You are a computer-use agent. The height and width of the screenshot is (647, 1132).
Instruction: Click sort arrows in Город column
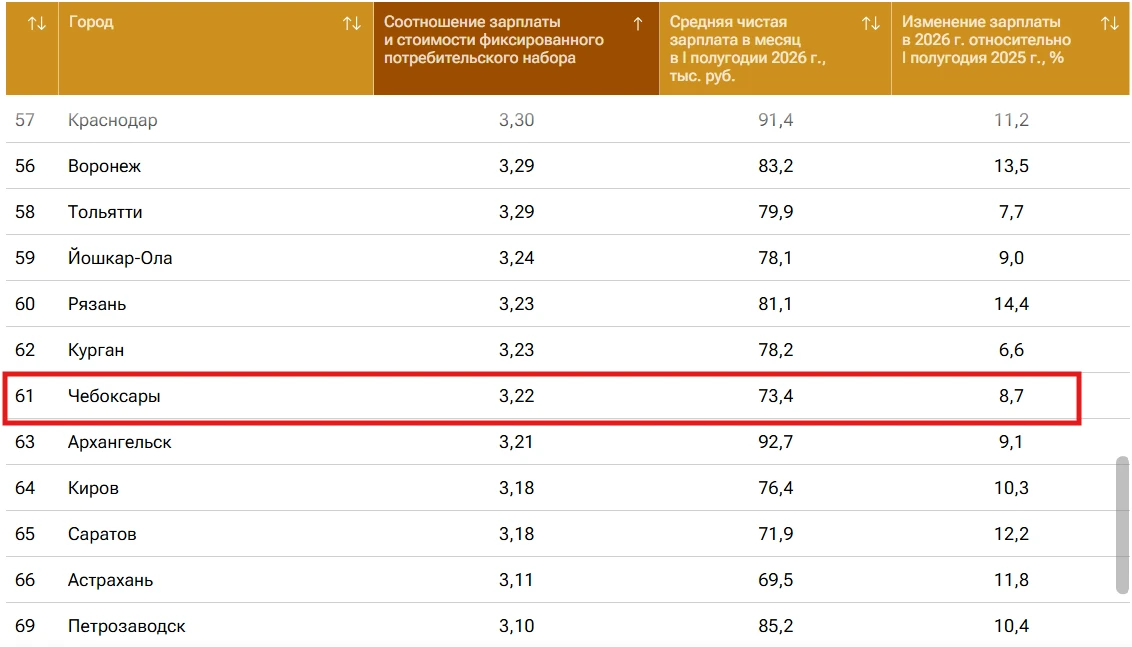coord(352,24)
